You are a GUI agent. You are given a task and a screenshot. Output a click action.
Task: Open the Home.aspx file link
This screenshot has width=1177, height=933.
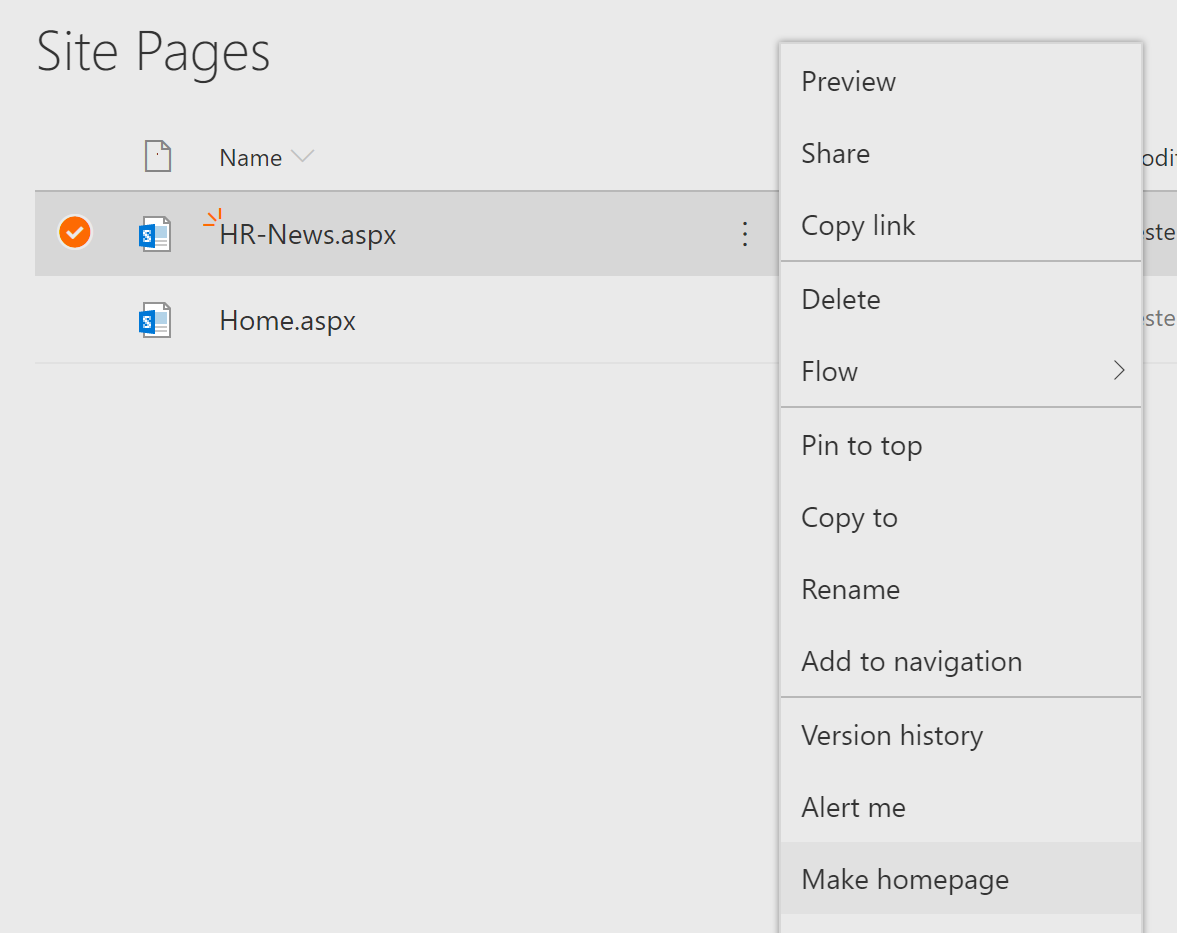(287, 321)
